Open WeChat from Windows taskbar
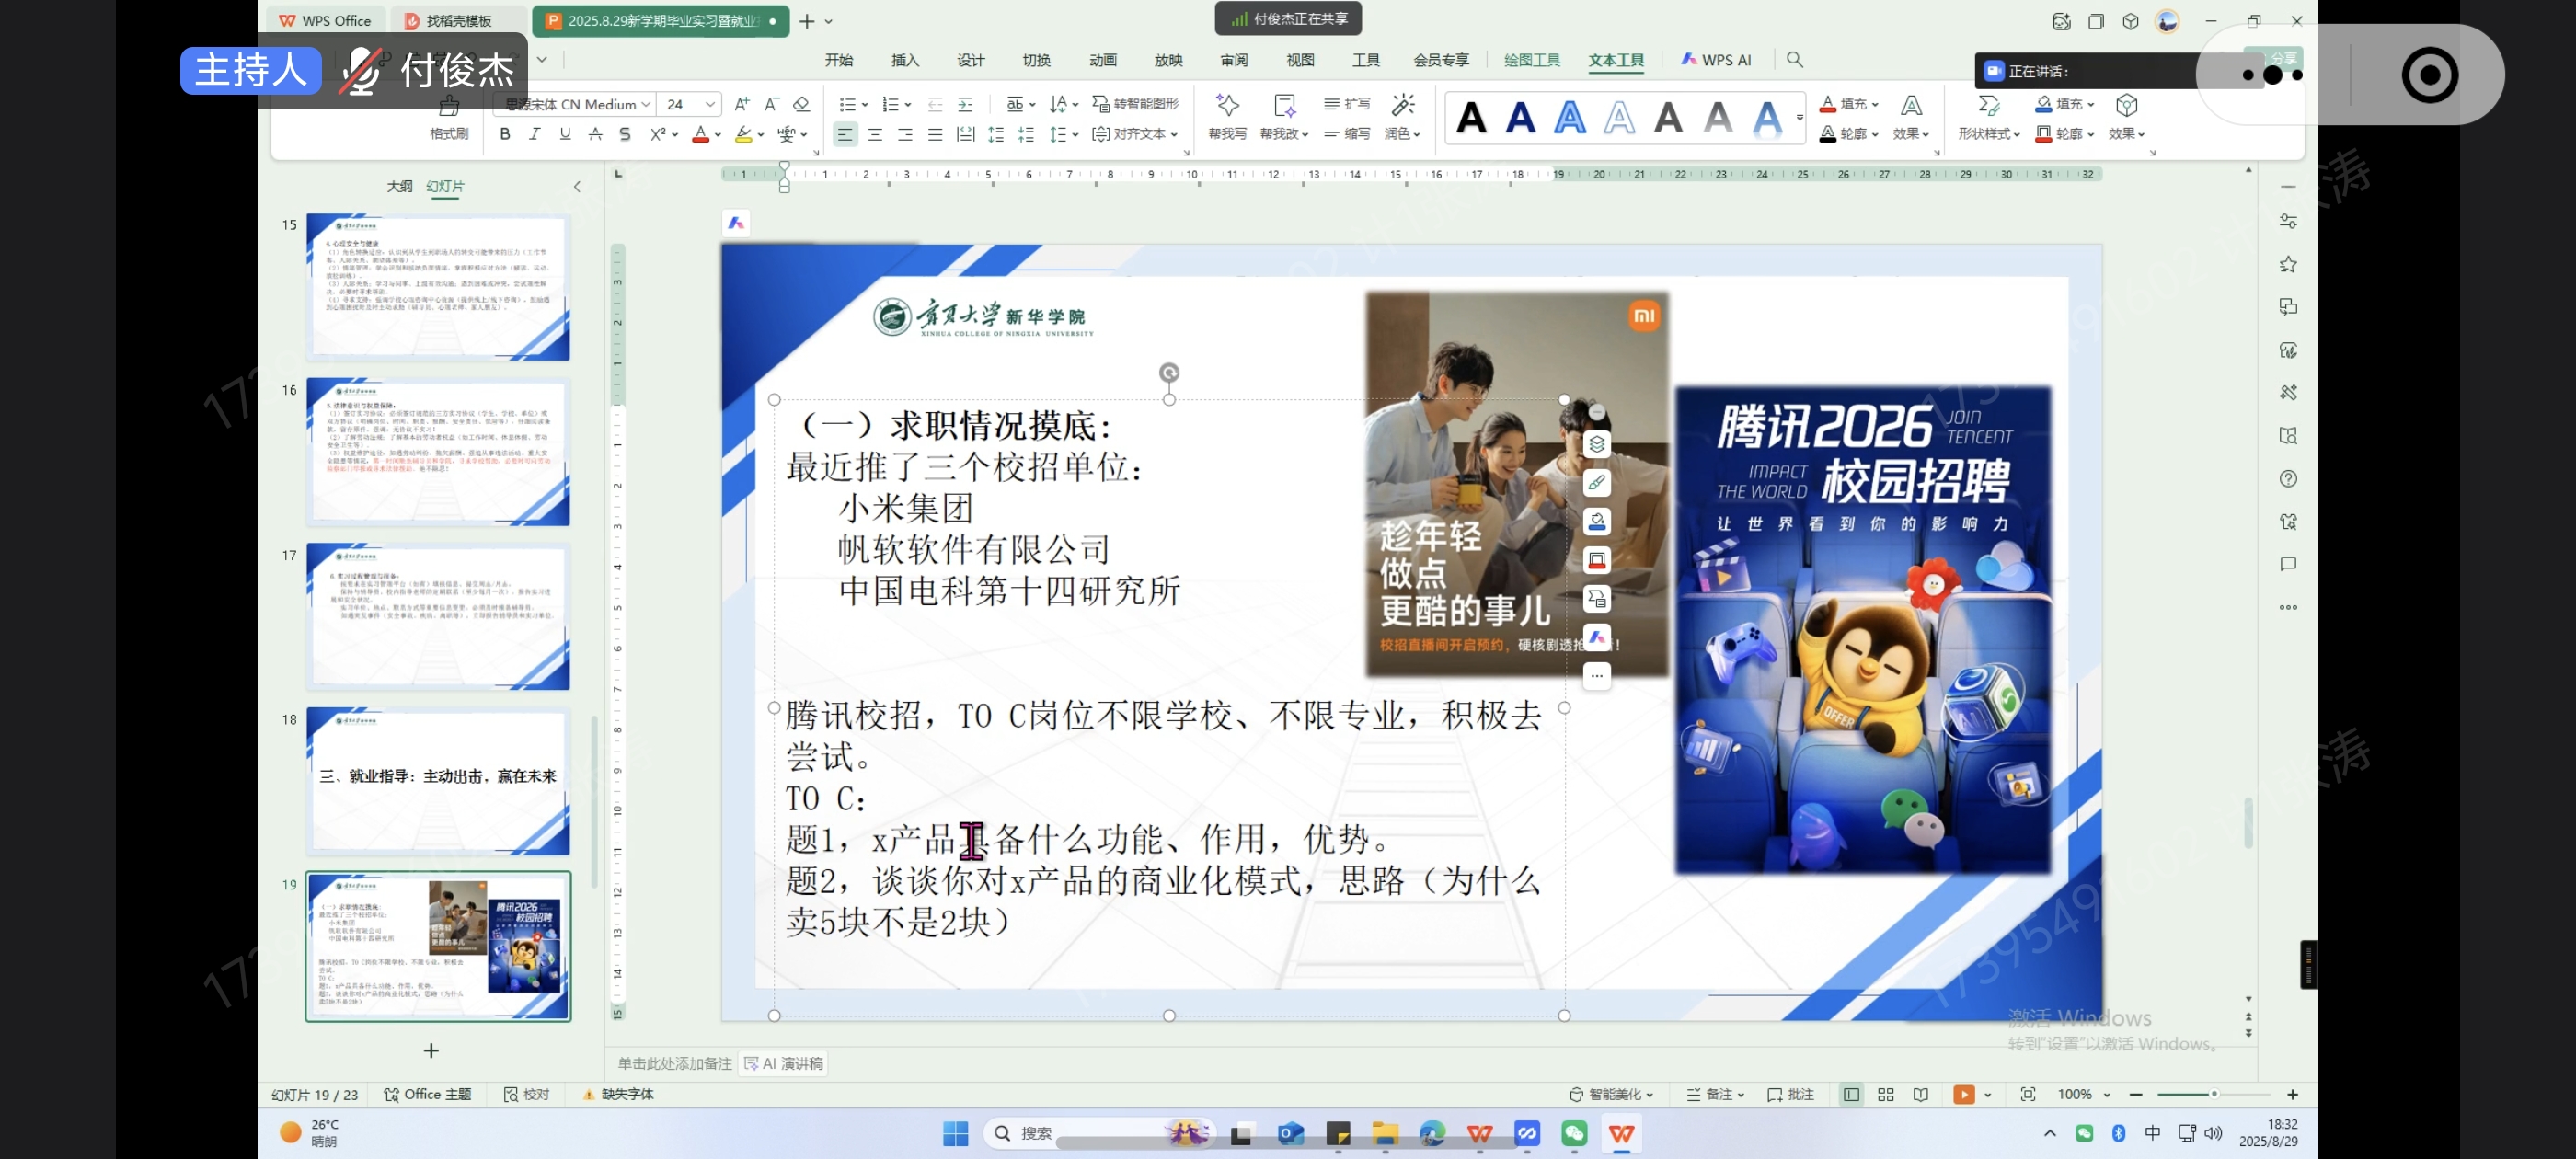The width and height of the screenshot is (2576, 1159). click(x=1574, y=1133)
